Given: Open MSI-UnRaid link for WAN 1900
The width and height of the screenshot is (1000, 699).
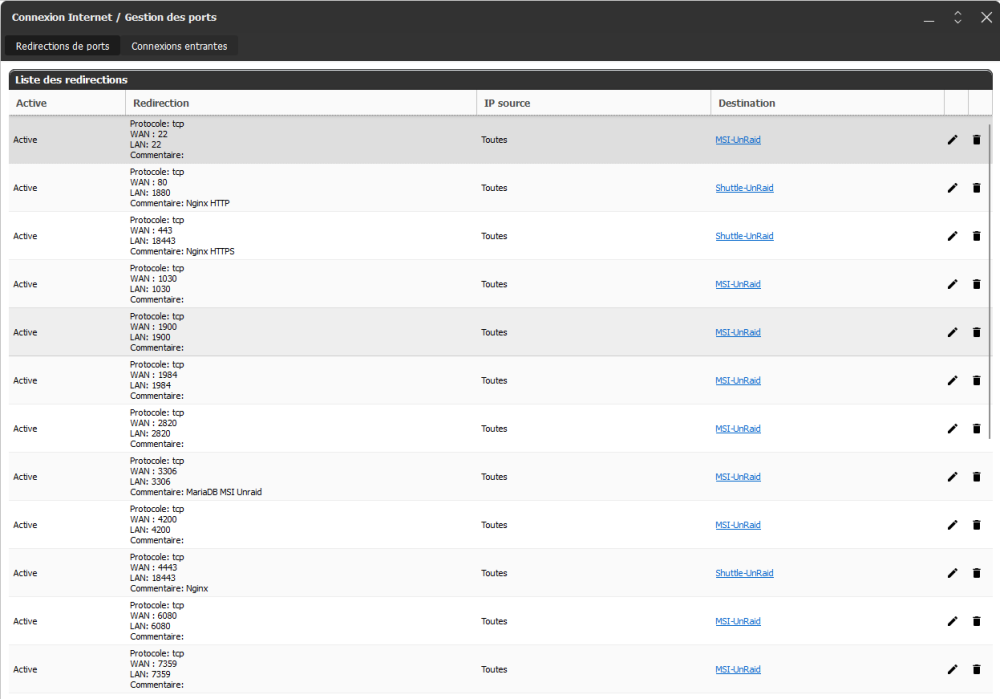Looking at the screenshot, I should [x=738, y=332].
